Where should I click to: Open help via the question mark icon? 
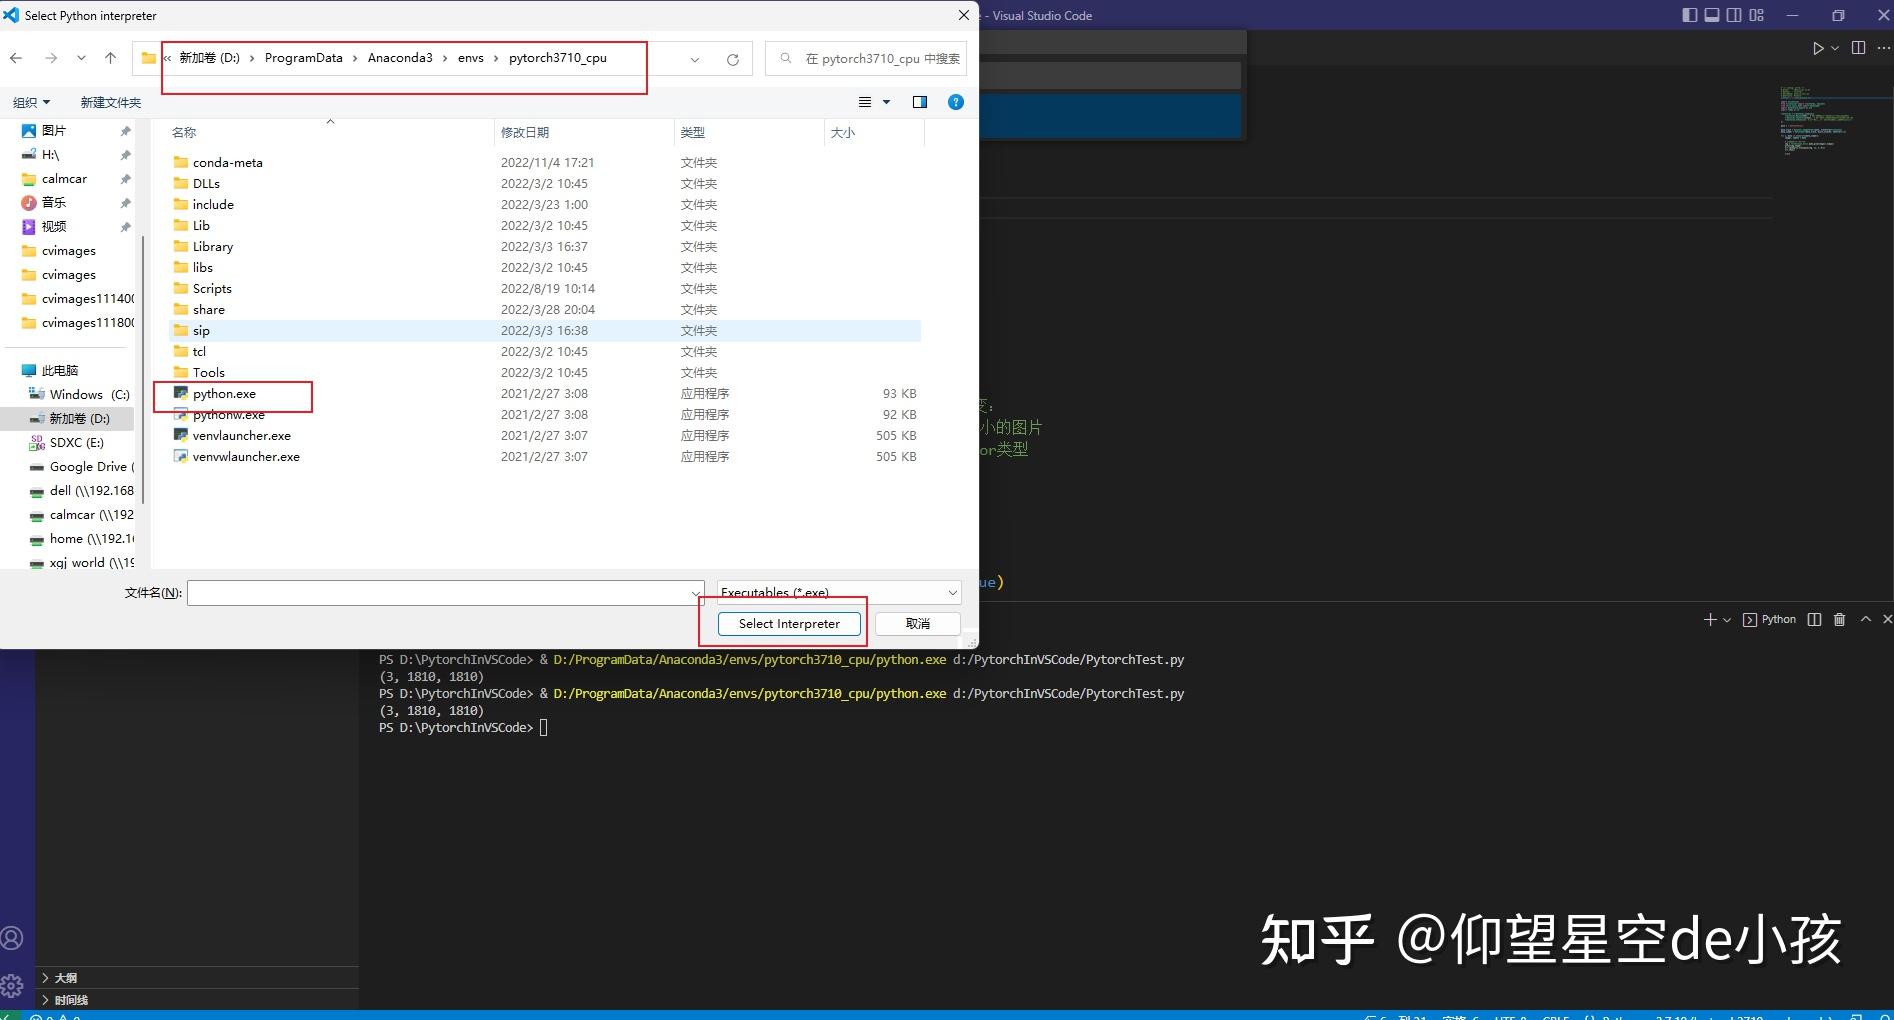(x=955, y=101)
